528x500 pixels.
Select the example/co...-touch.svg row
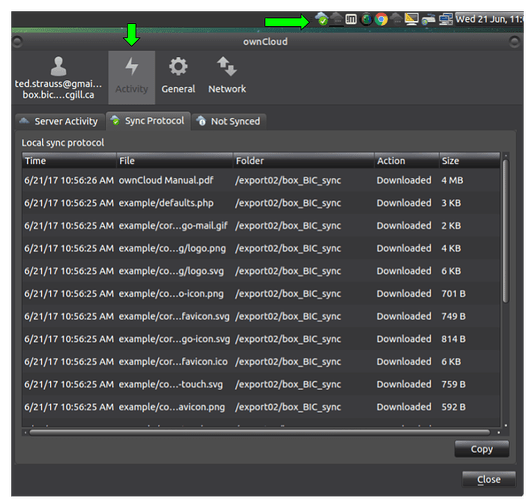(x=261, y=385)
